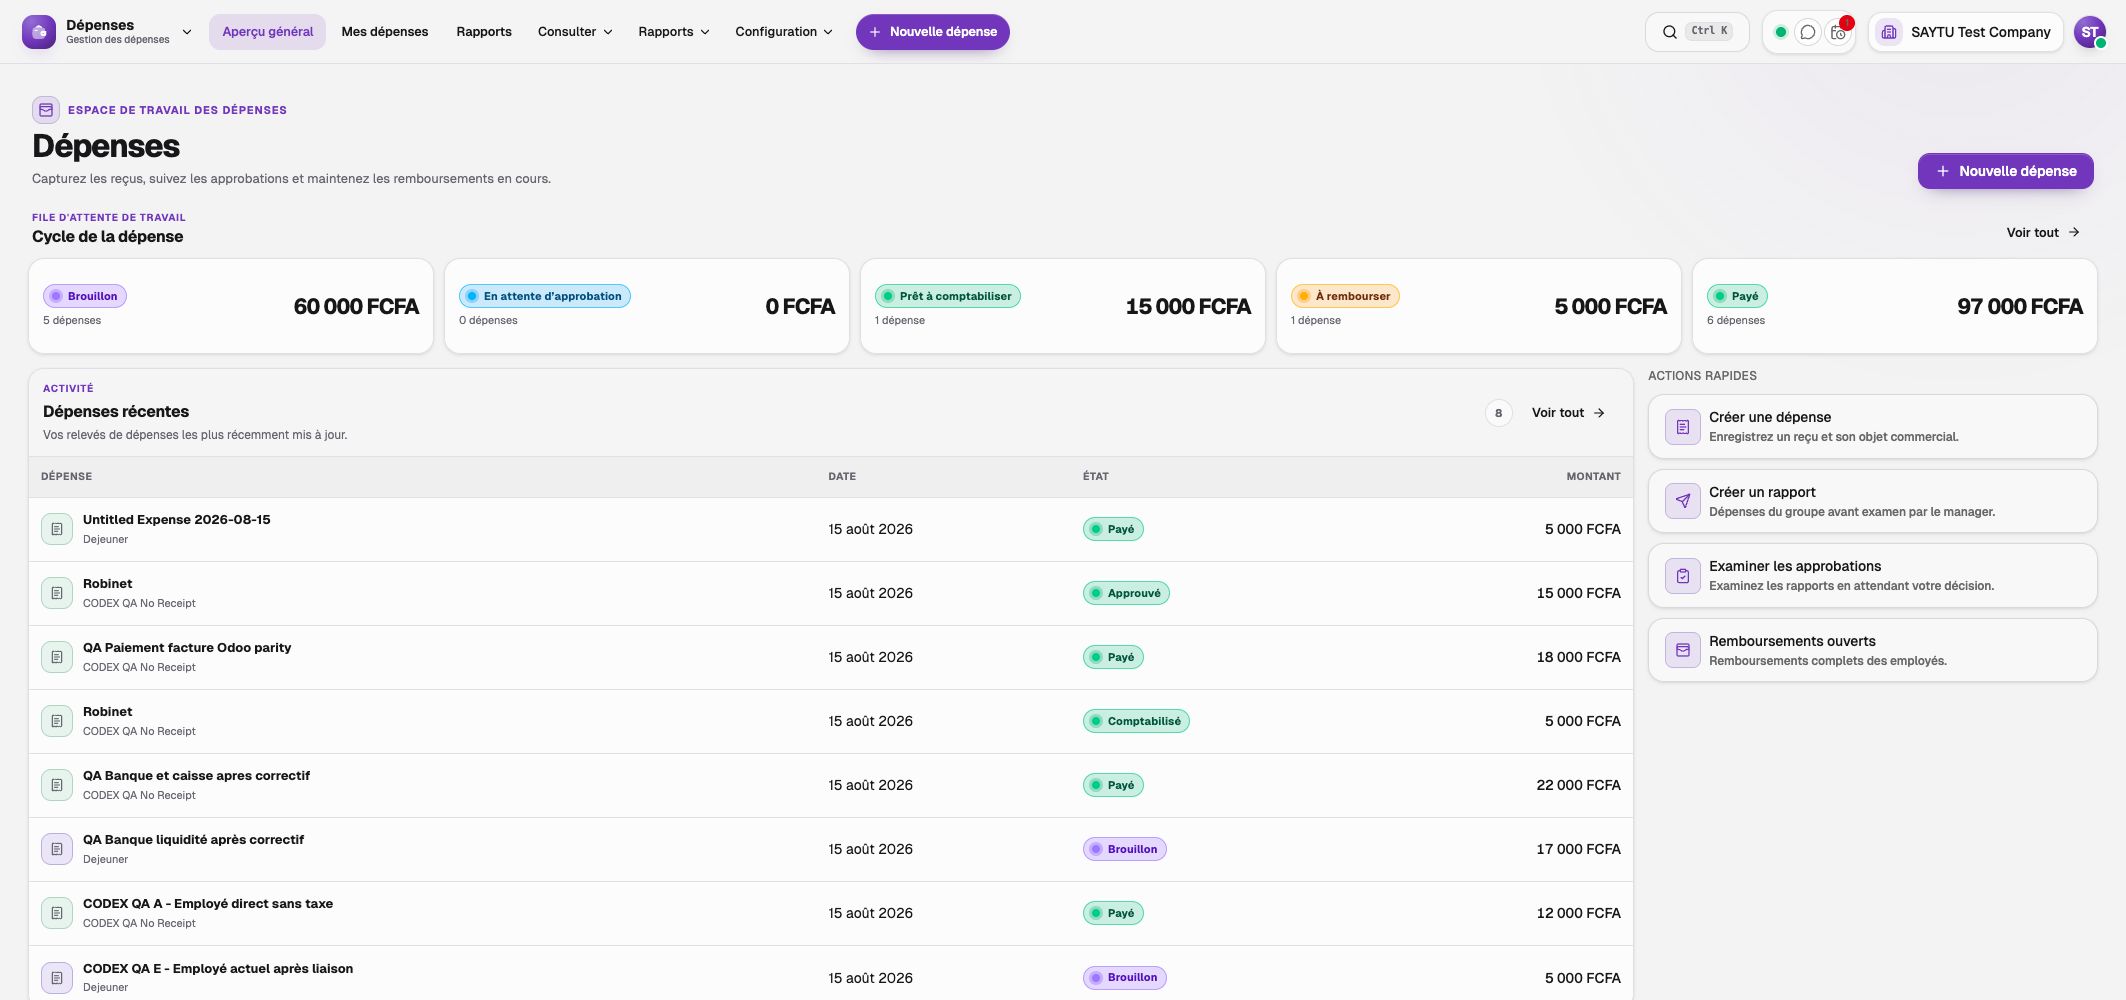Open the activities clock icon with red badge
The image size is (2126, 1000).
click(1838, 32)
